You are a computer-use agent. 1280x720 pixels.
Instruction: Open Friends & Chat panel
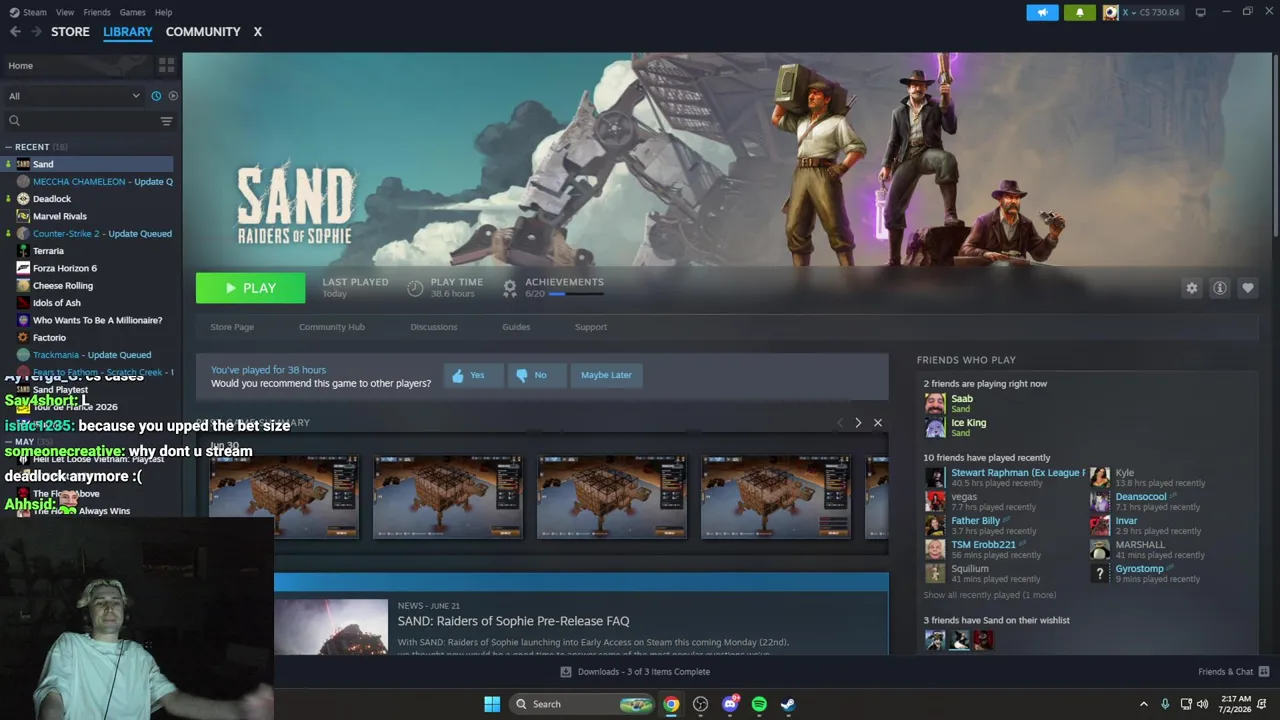click(1233, 672)
